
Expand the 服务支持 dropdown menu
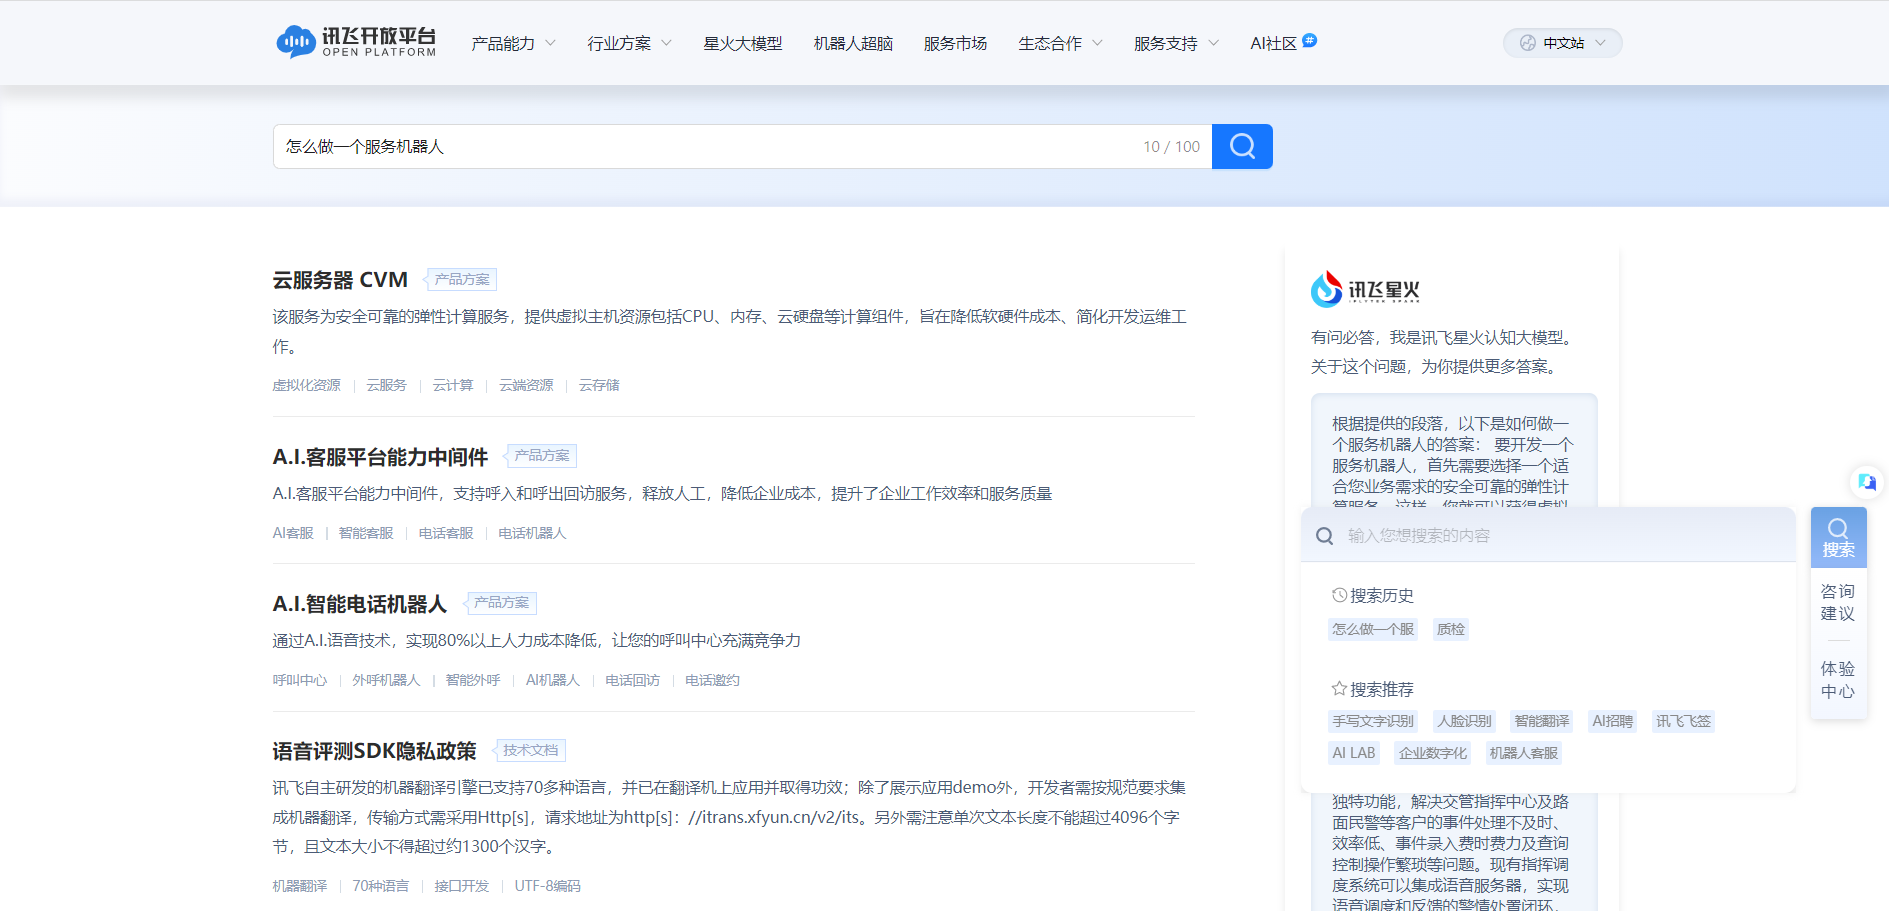point(1176,43)
